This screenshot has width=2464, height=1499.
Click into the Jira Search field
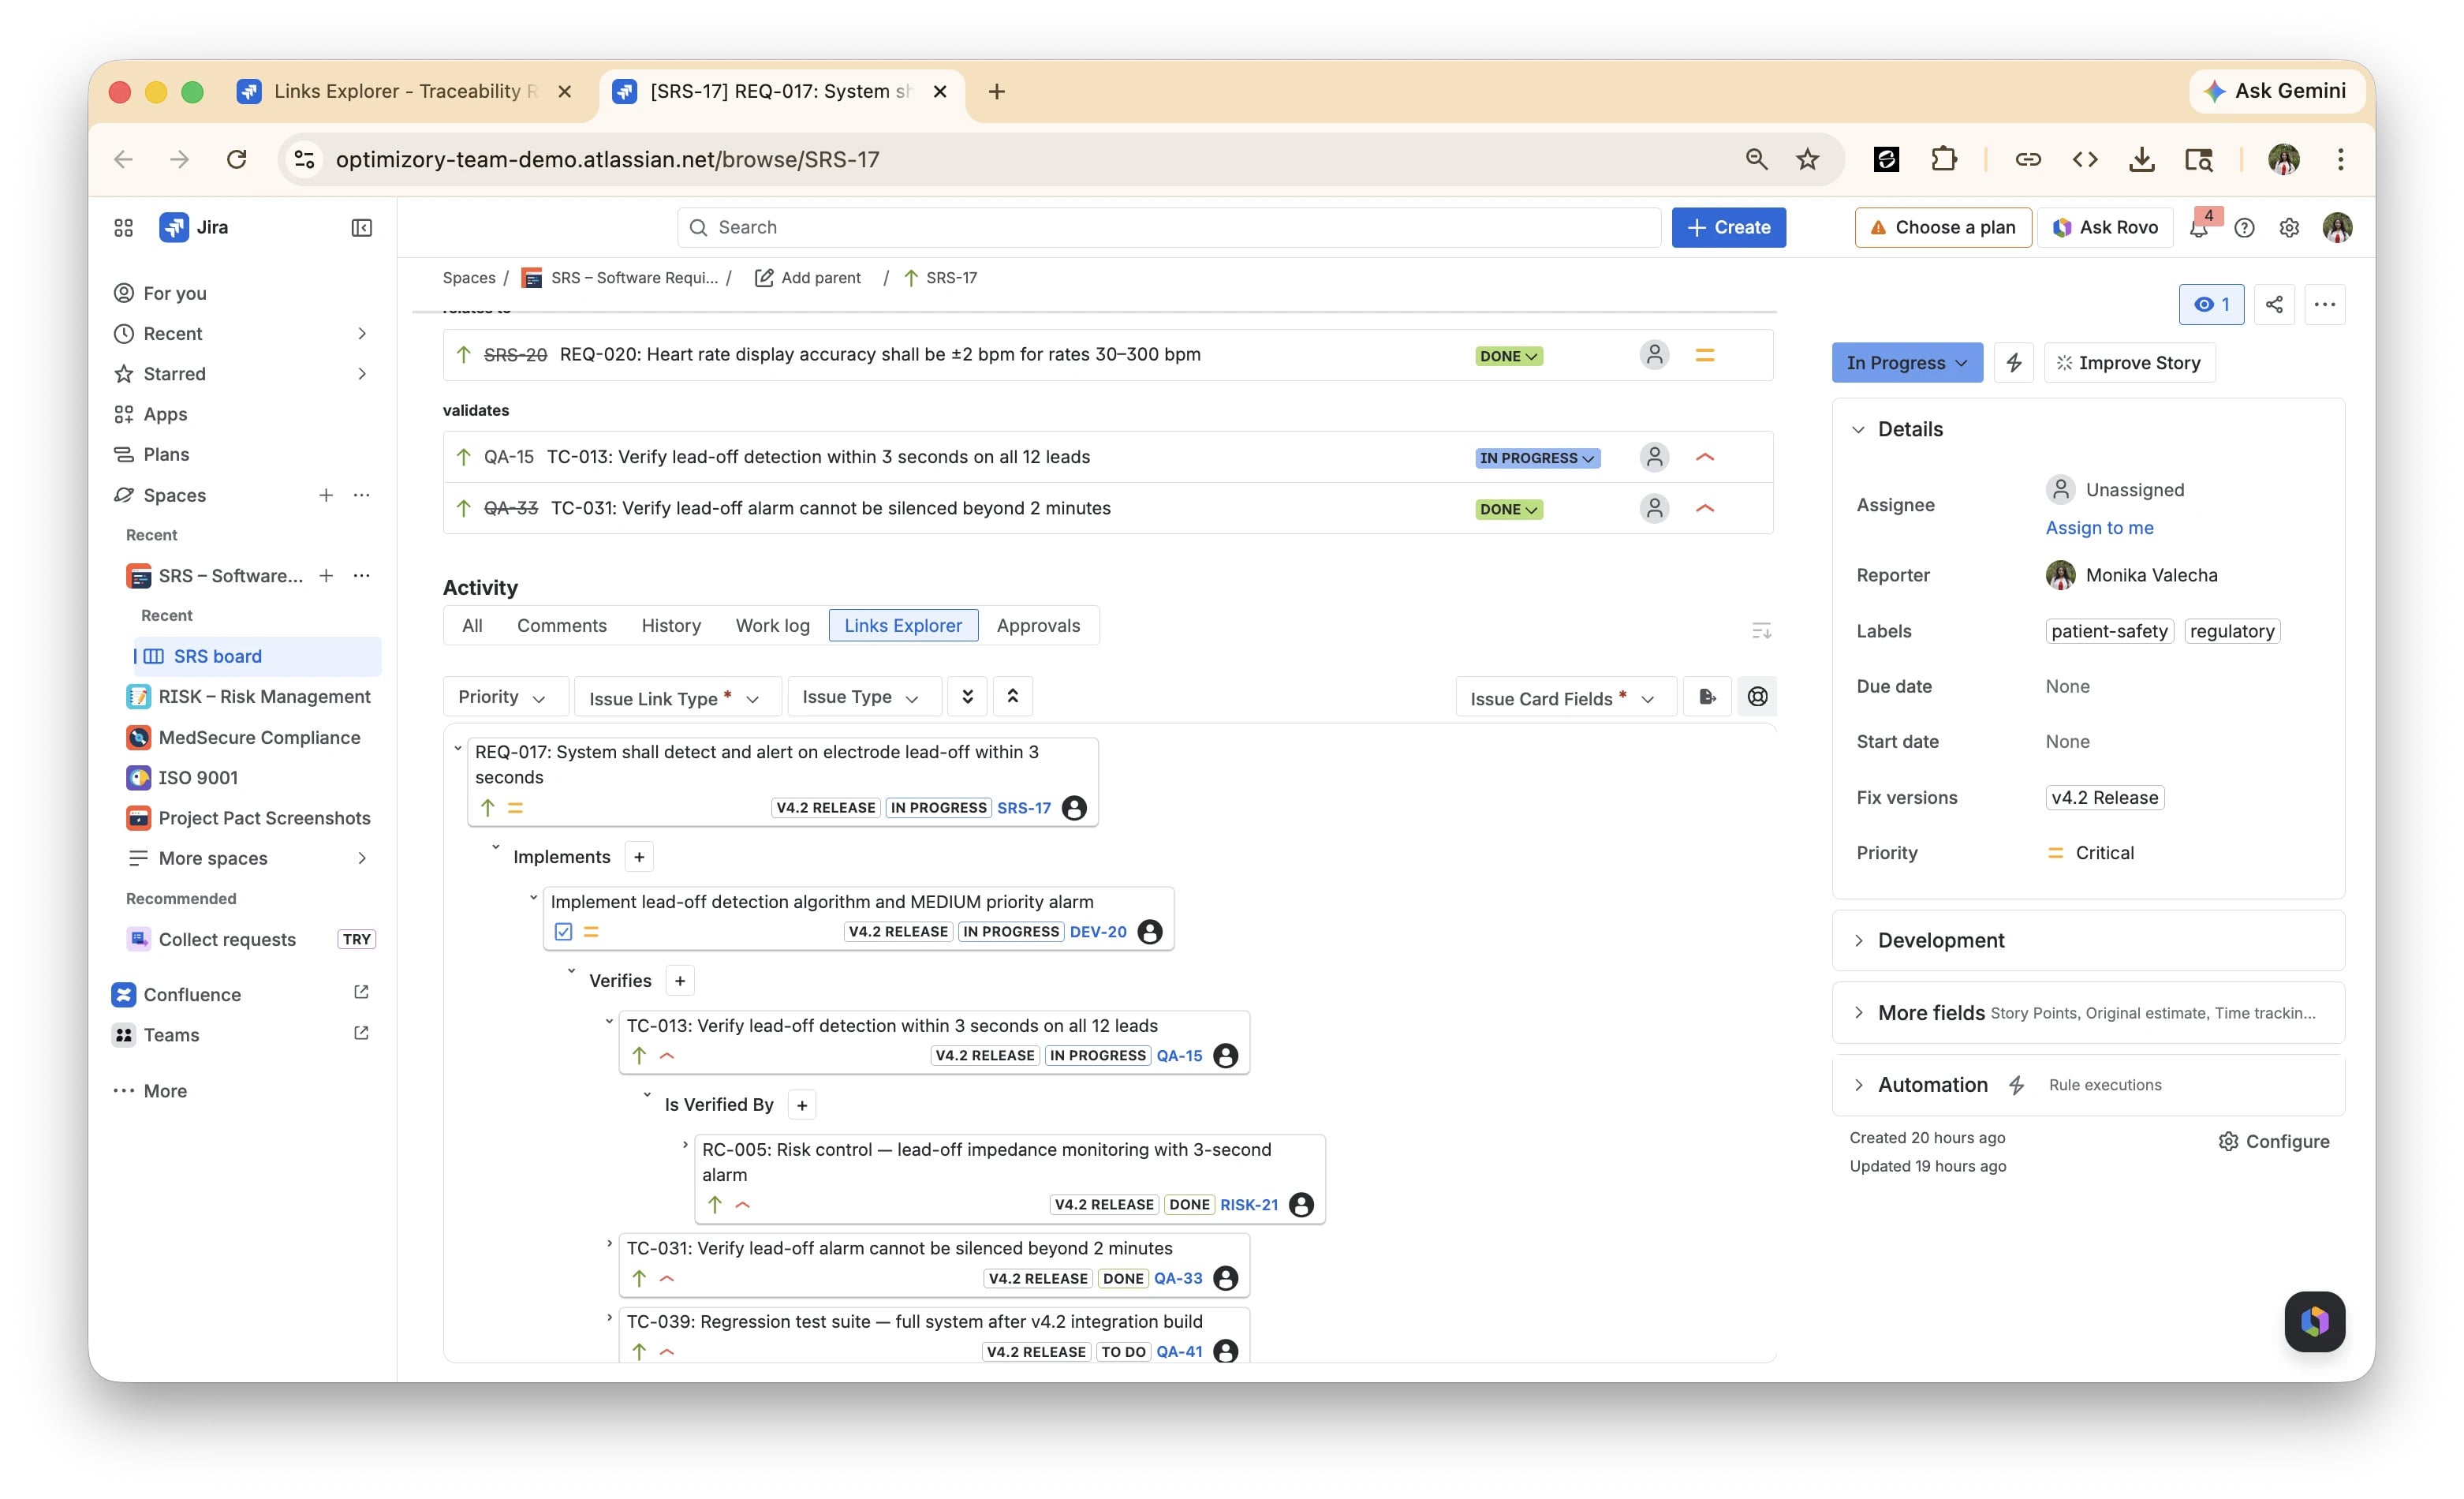coord(1169,228)
